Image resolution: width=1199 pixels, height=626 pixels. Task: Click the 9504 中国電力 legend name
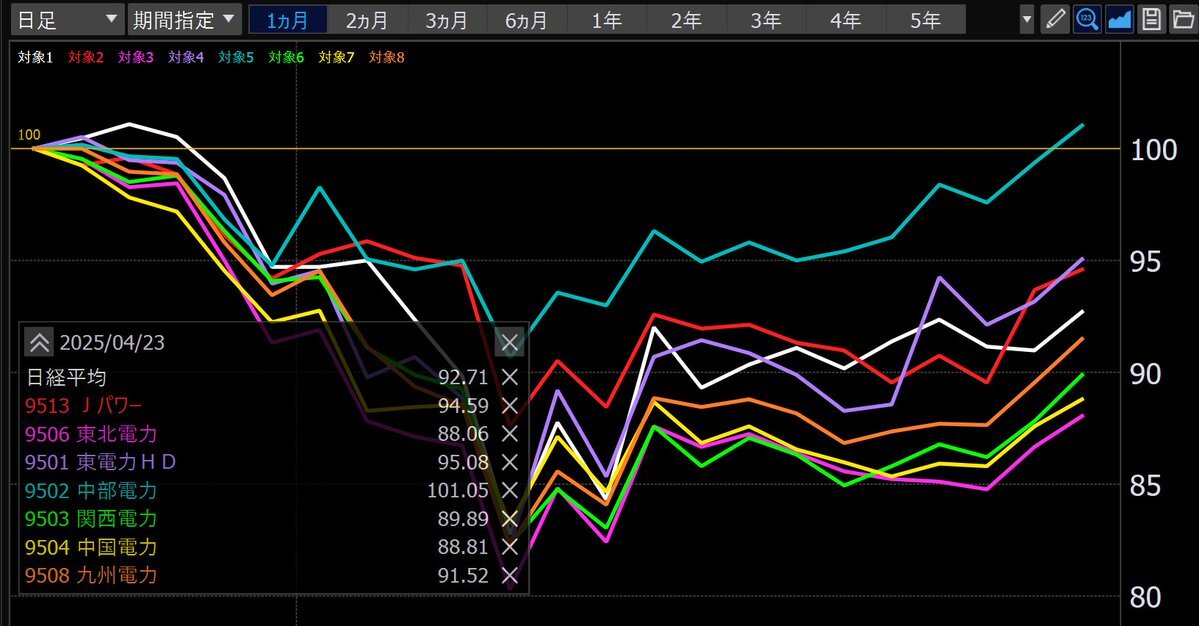[x=91, y=547]
